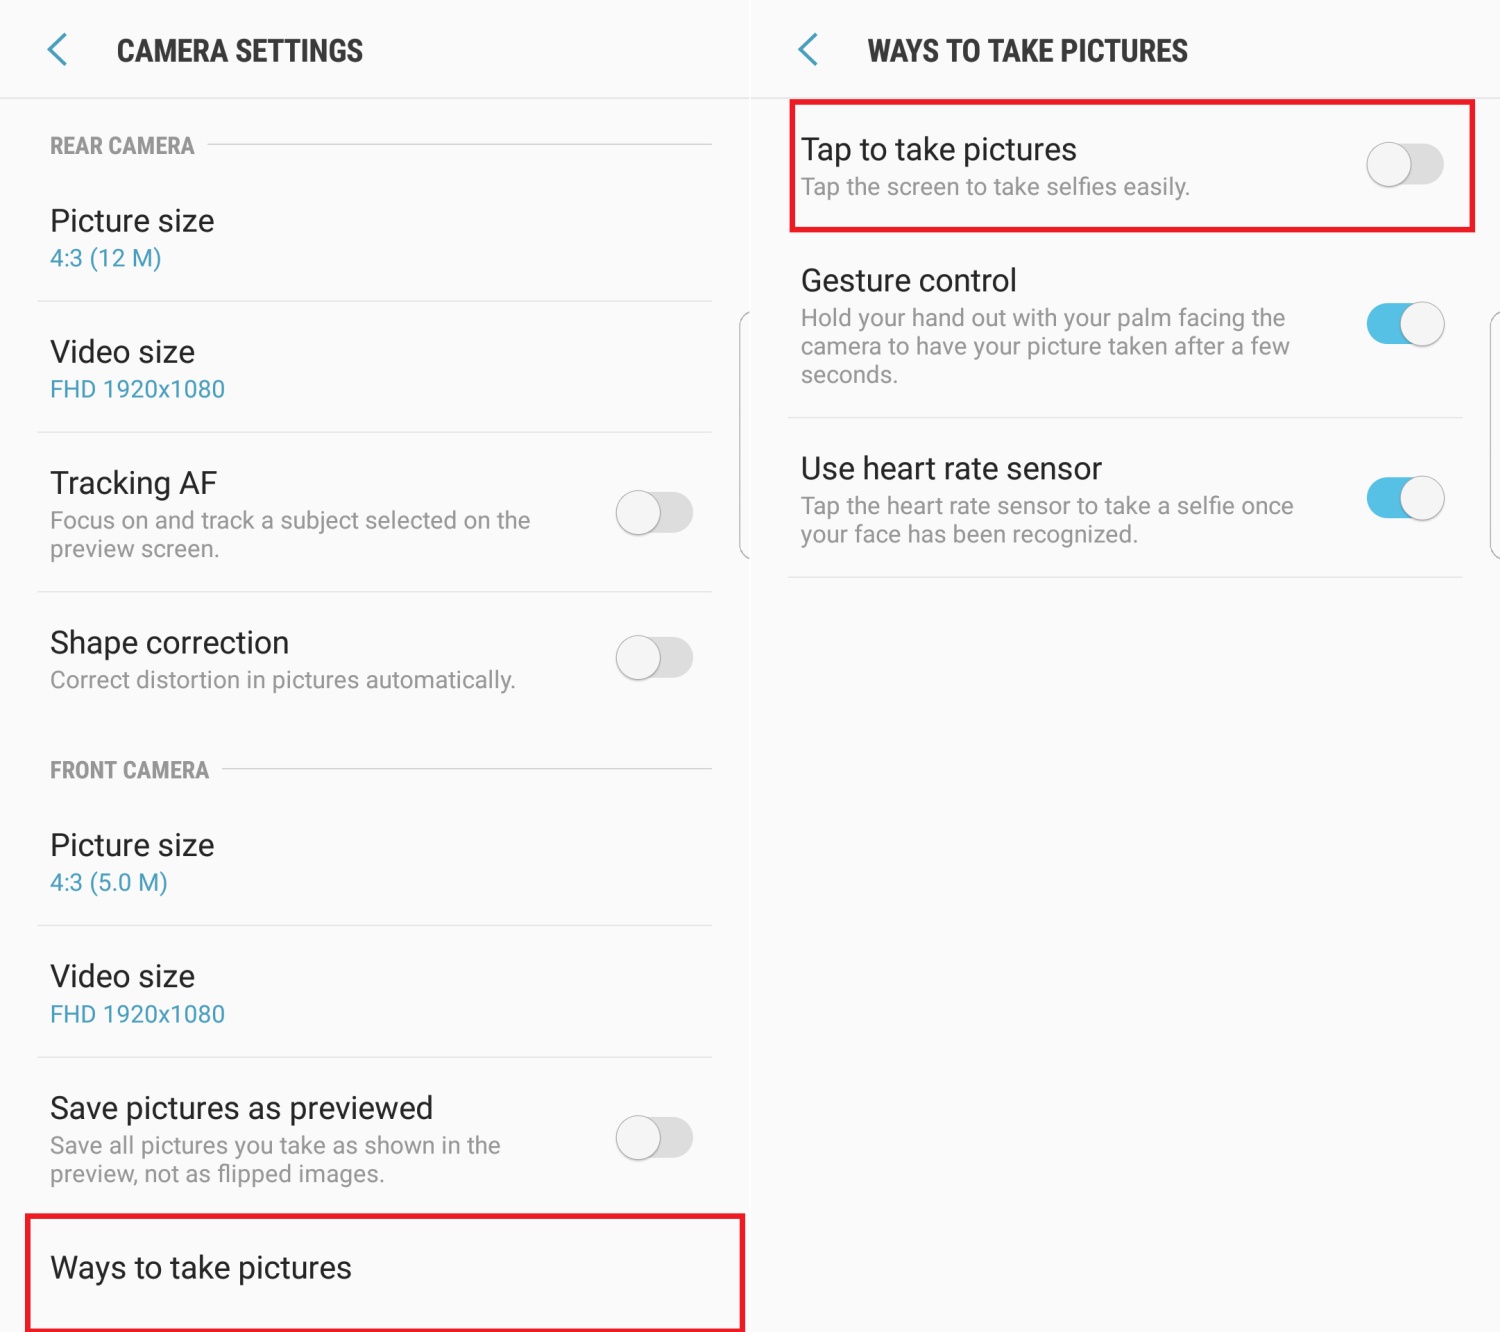The height and width of the screenshot is (1332, 1500).
Task: Turn on Tap to take pictures
Action: [1404, 164]
